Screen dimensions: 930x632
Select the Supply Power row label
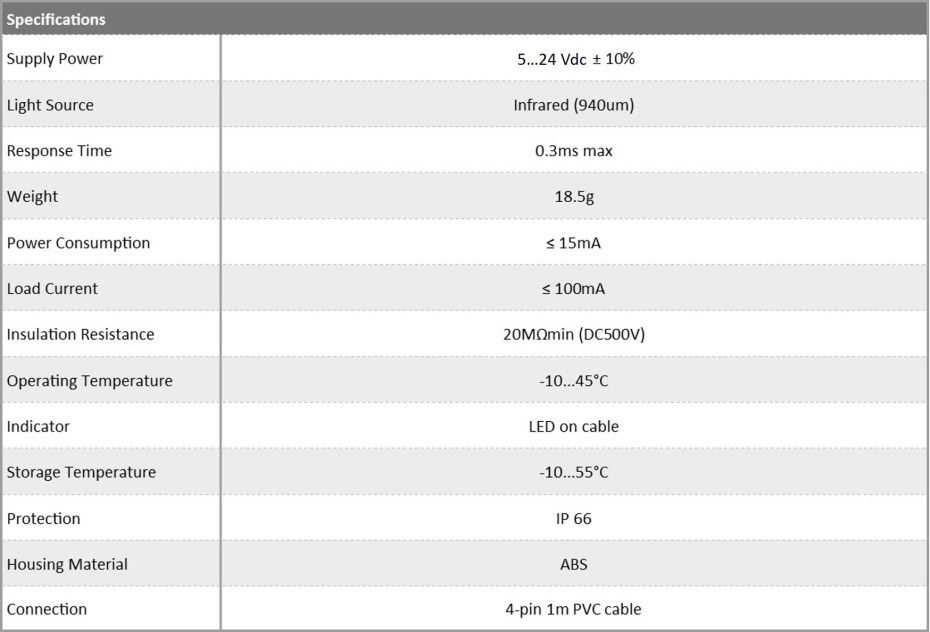tap(55, 59)
